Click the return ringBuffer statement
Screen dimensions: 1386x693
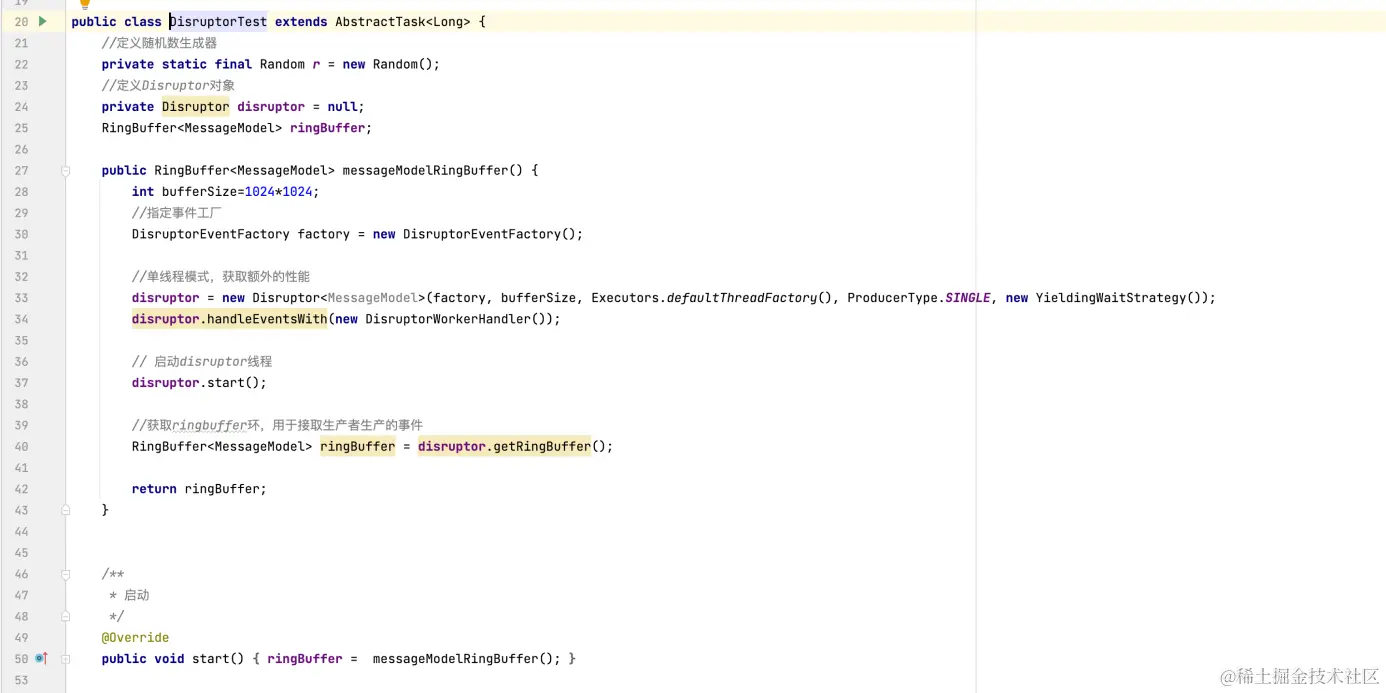[x=199, y=489]
